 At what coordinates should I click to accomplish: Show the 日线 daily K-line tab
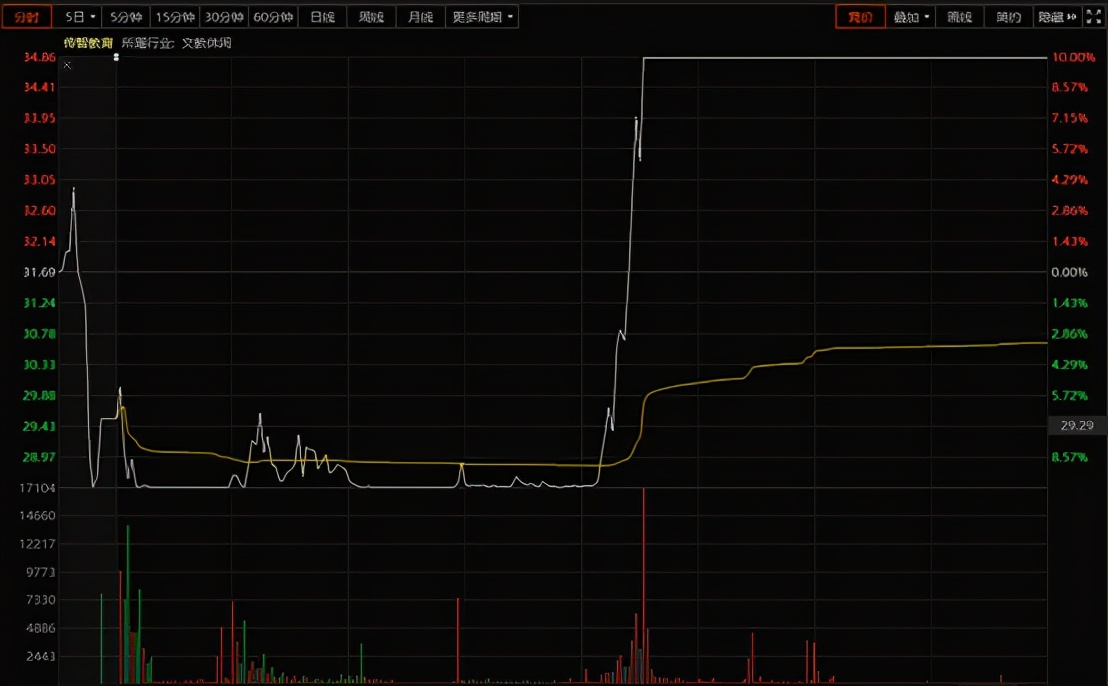pos(322,17)
